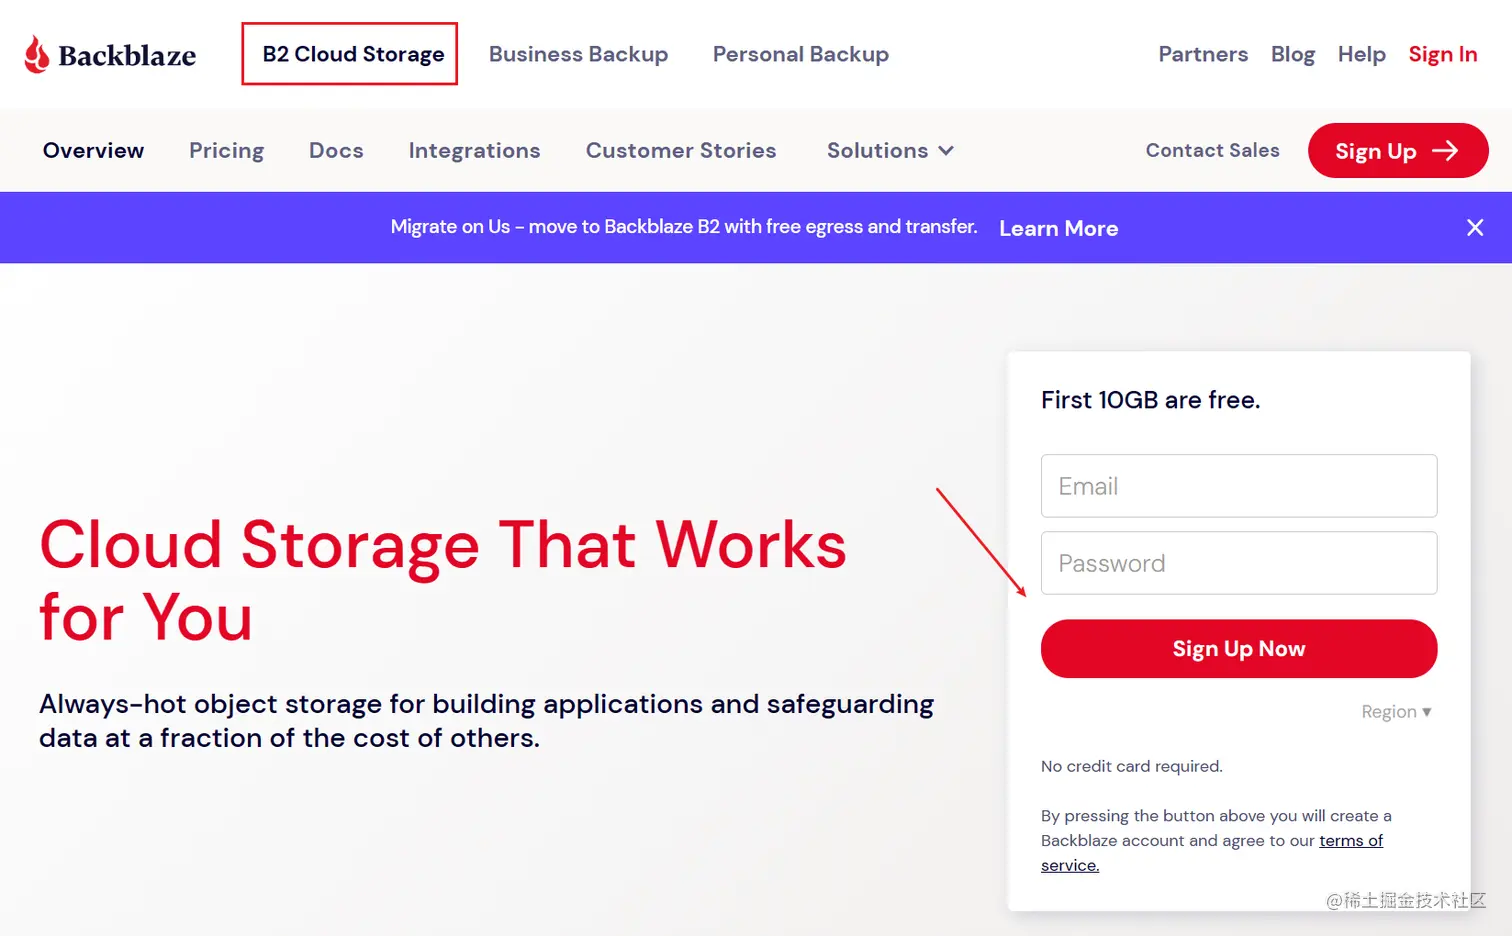Open the Overview section
This screenshot has width=1512, height=936.
click(93, 150)
